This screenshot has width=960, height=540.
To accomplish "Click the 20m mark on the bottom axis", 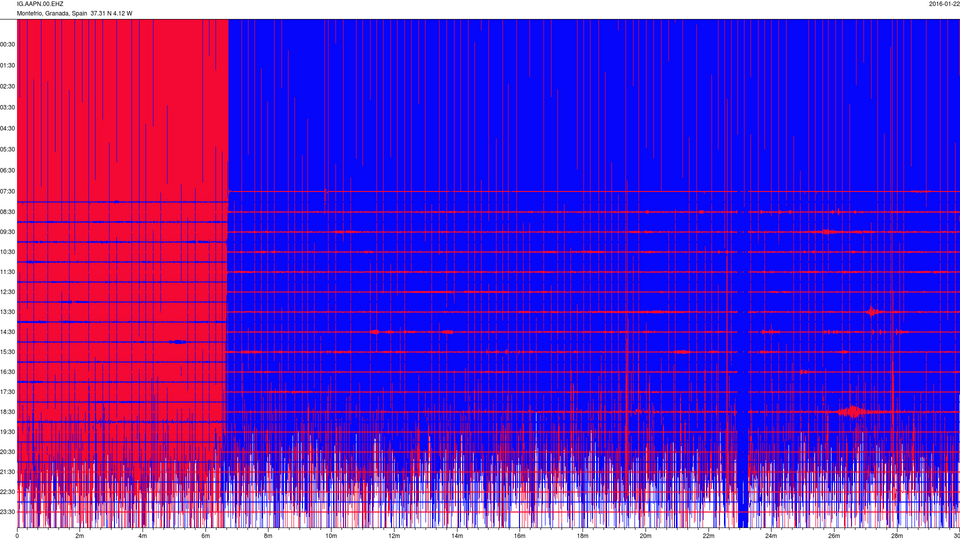I will pos(645,536).
